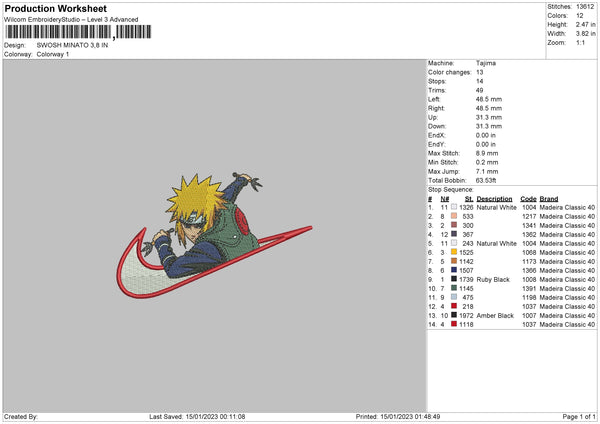Select the red swatch for stop 14
The image size is (600, 424).
[454, 324]
